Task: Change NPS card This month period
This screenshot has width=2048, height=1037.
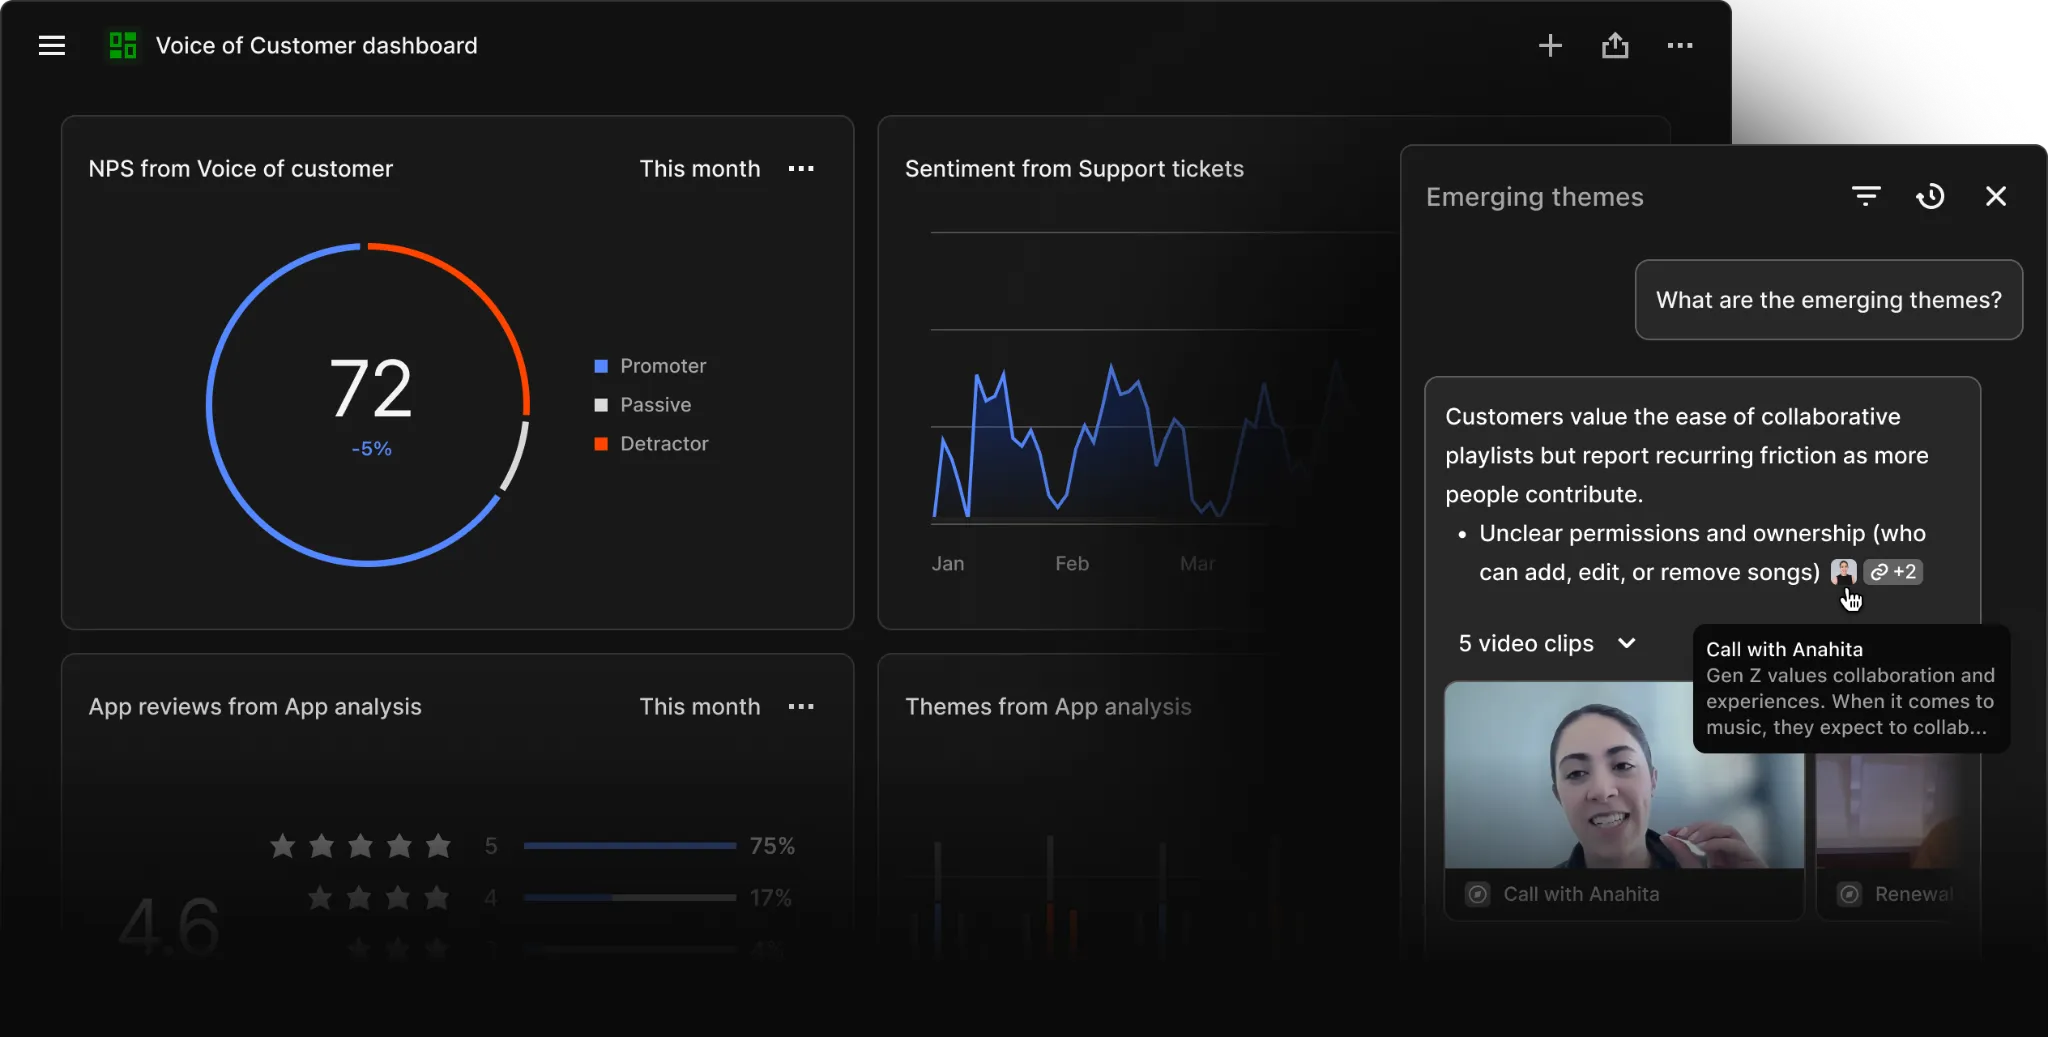Action: 700,169
